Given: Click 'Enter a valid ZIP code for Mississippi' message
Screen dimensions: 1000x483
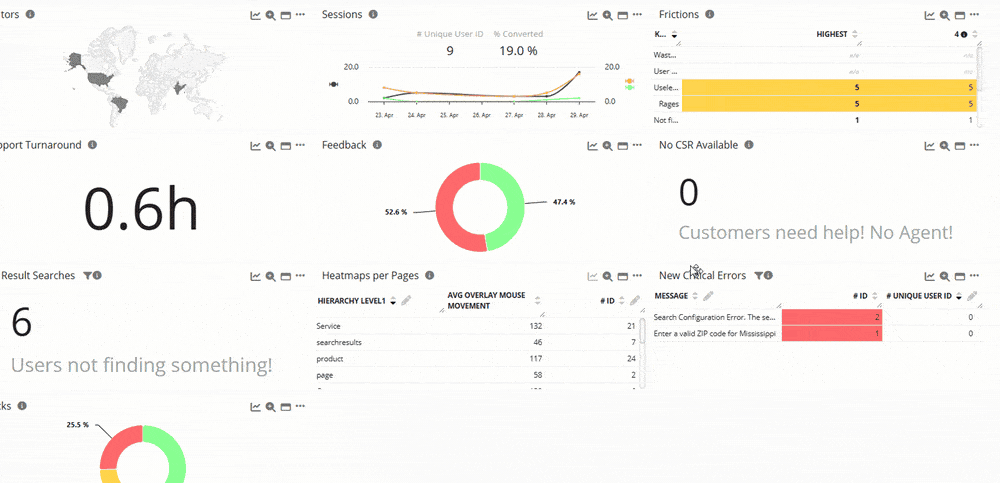Looking at the screenshot, I should (x=715, y=334).
